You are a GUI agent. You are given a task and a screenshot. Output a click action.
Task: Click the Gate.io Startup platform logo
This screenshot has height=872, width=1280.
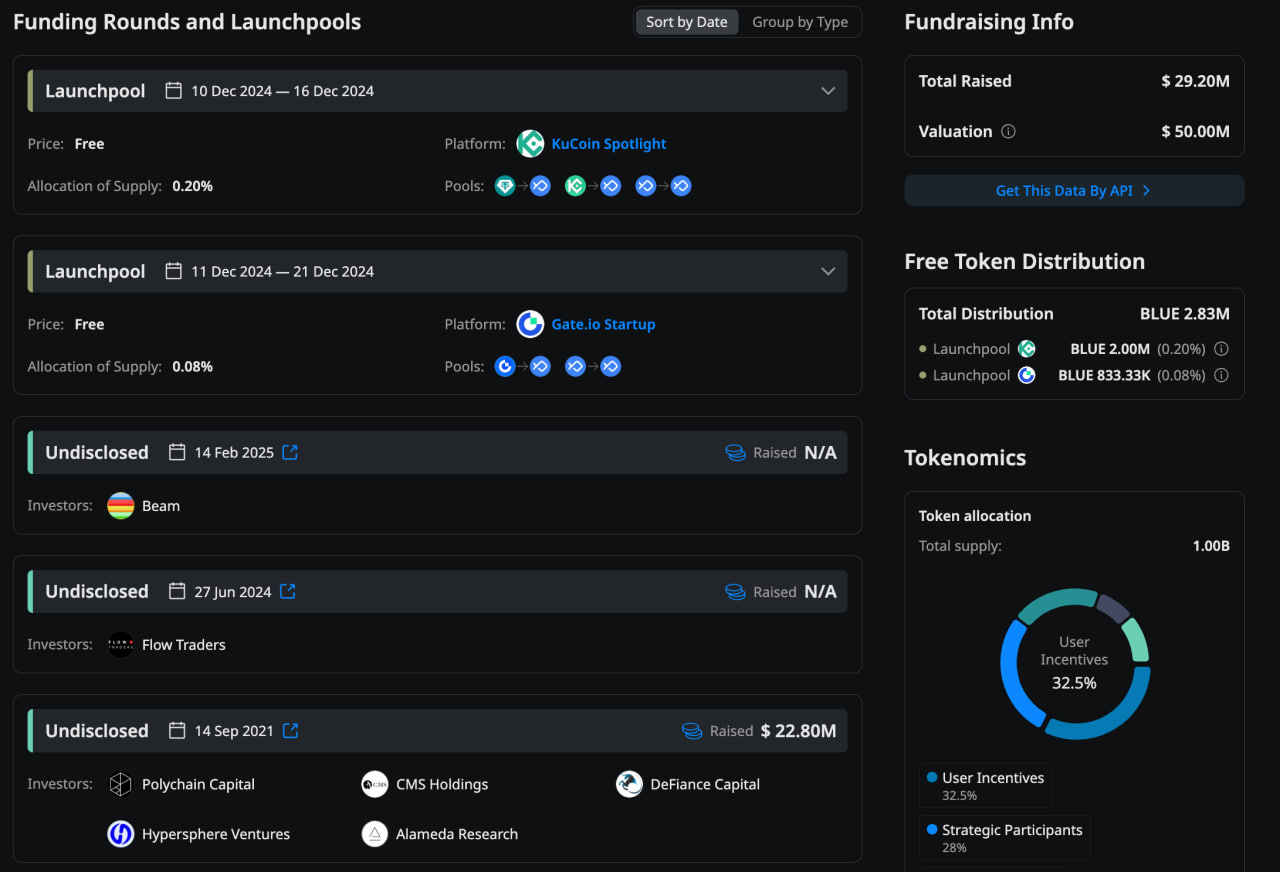tap(530, 324)
